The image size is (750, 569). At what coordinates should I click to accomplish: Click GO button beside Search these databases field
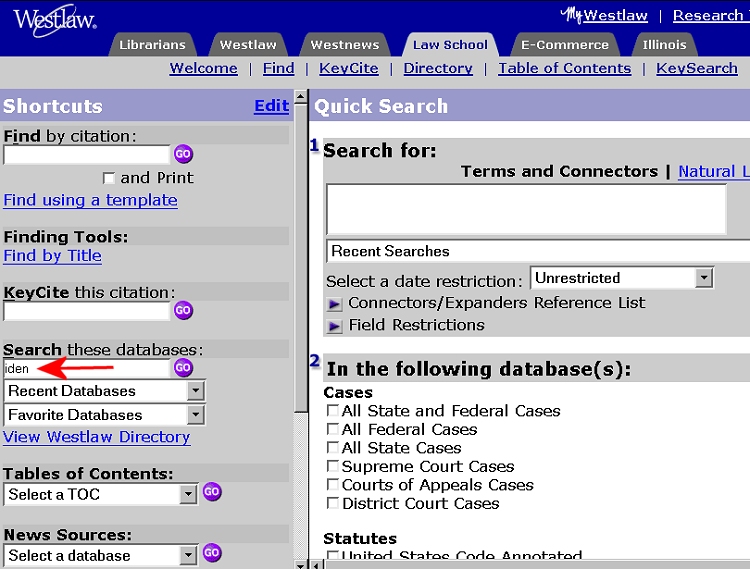pyautogui.click(x=183, y=368)
